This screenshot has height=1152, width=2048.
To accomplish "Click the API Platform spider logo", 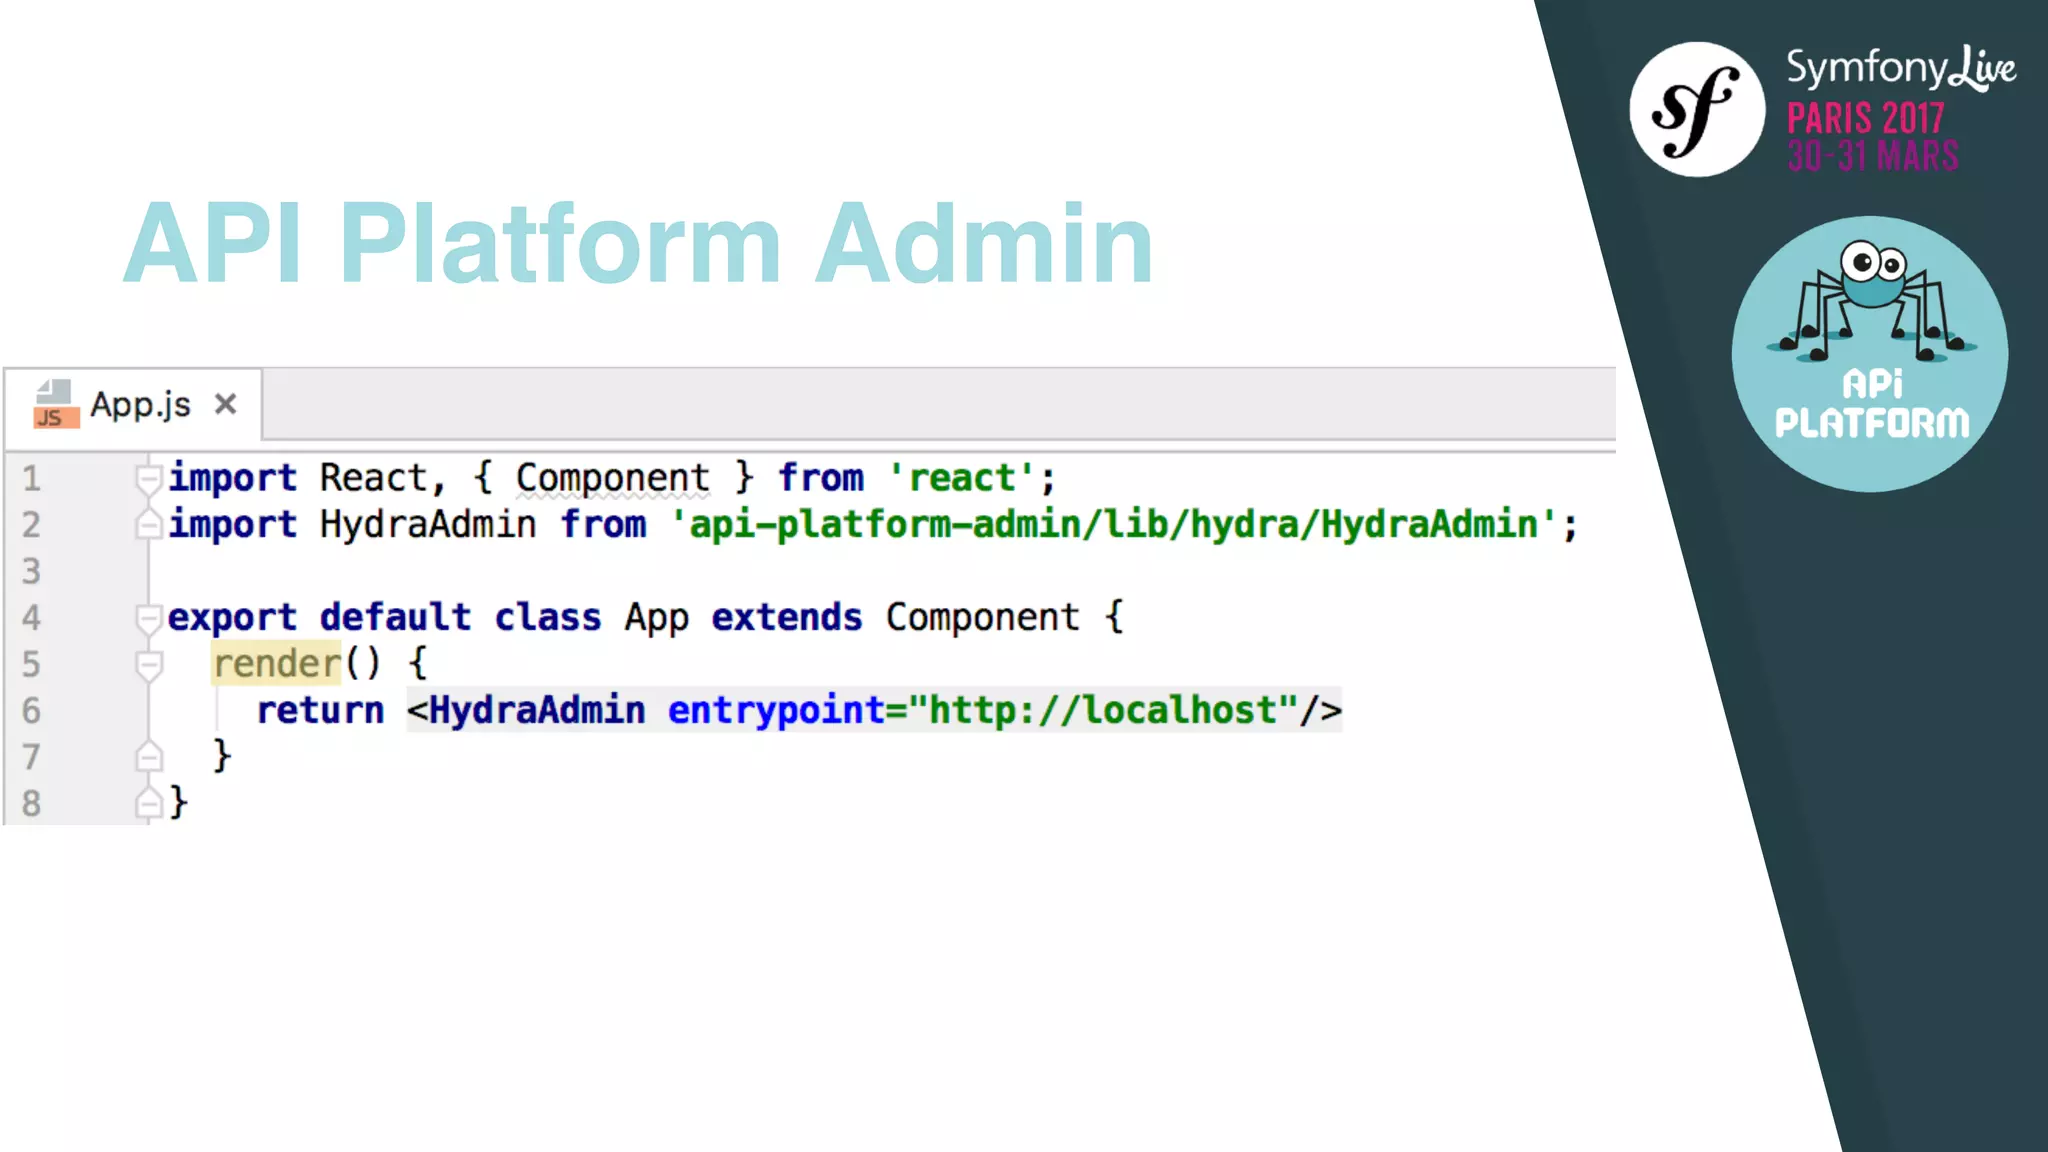I will tap(1870, 354).
